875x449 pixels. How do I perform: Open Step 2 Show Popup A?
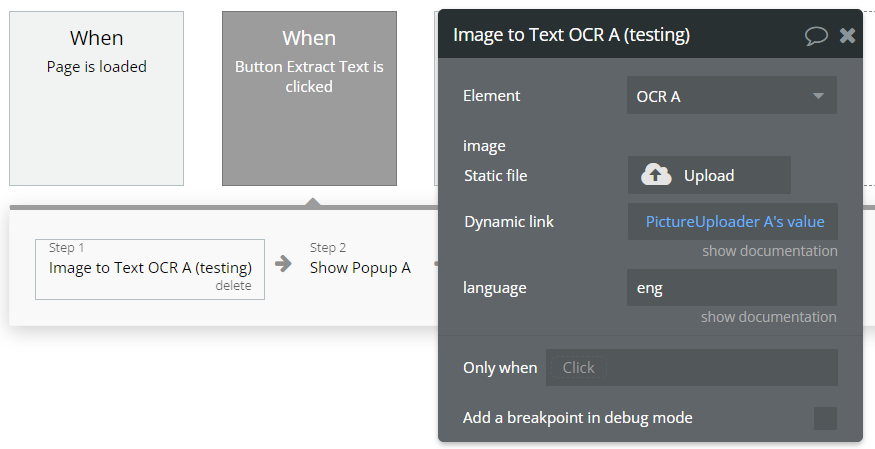[x=360, y=267]
